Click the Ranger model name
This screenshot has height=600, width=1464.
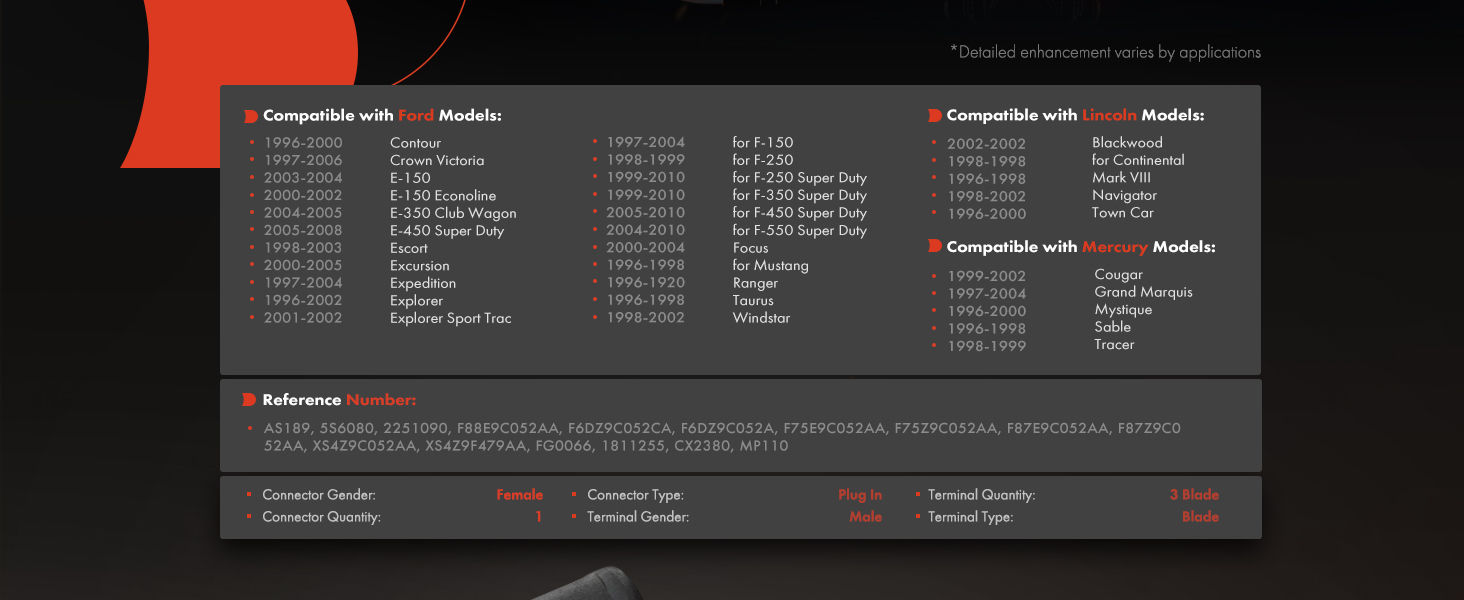click(755, 283)
